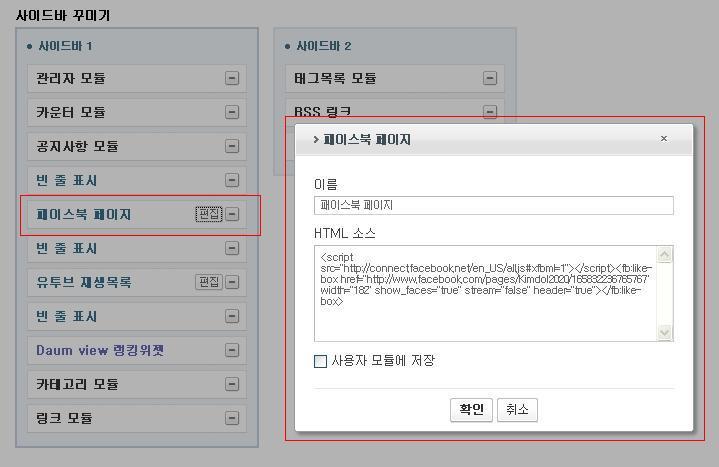This screenshot has width=719, height=467.
Task: Select the 링크 모듈 item
Action: pos(137,418)
